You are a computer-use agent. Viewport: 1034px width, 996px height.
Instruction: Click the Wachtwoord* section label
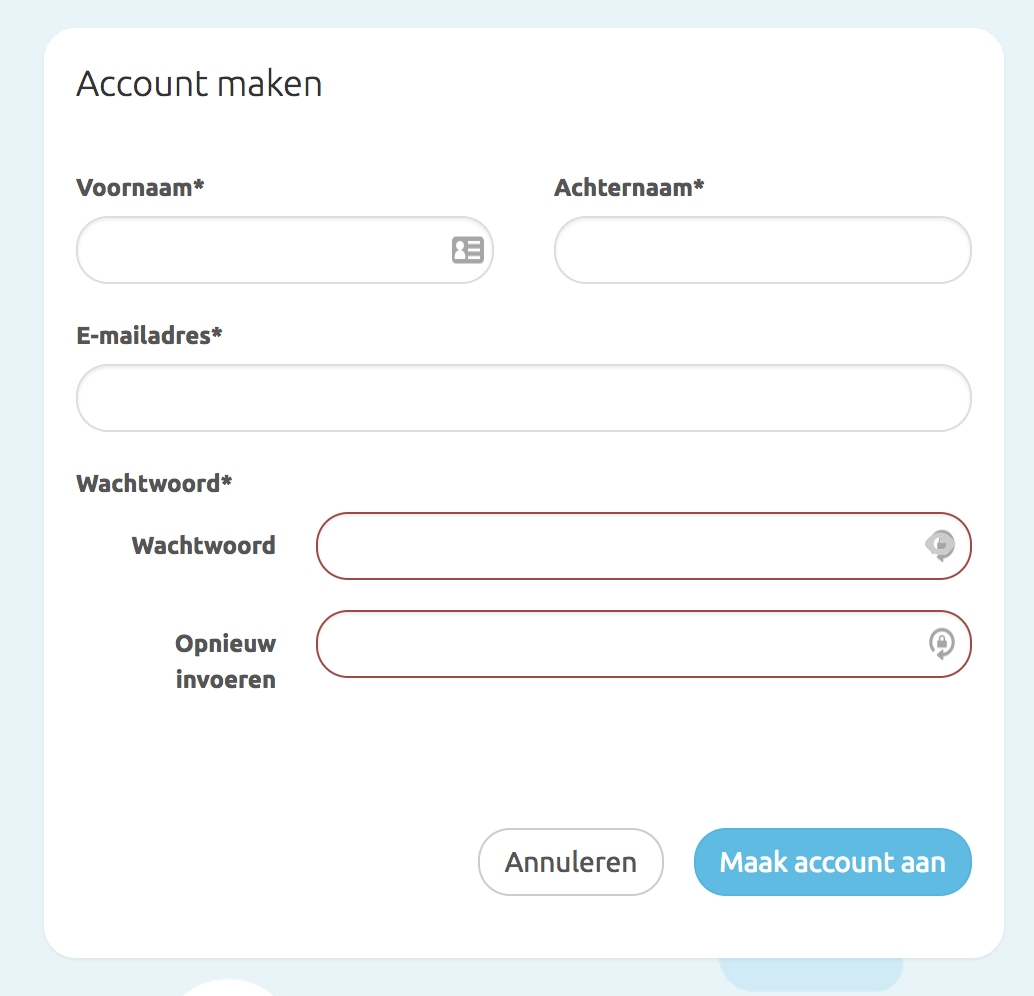point(153,483)
